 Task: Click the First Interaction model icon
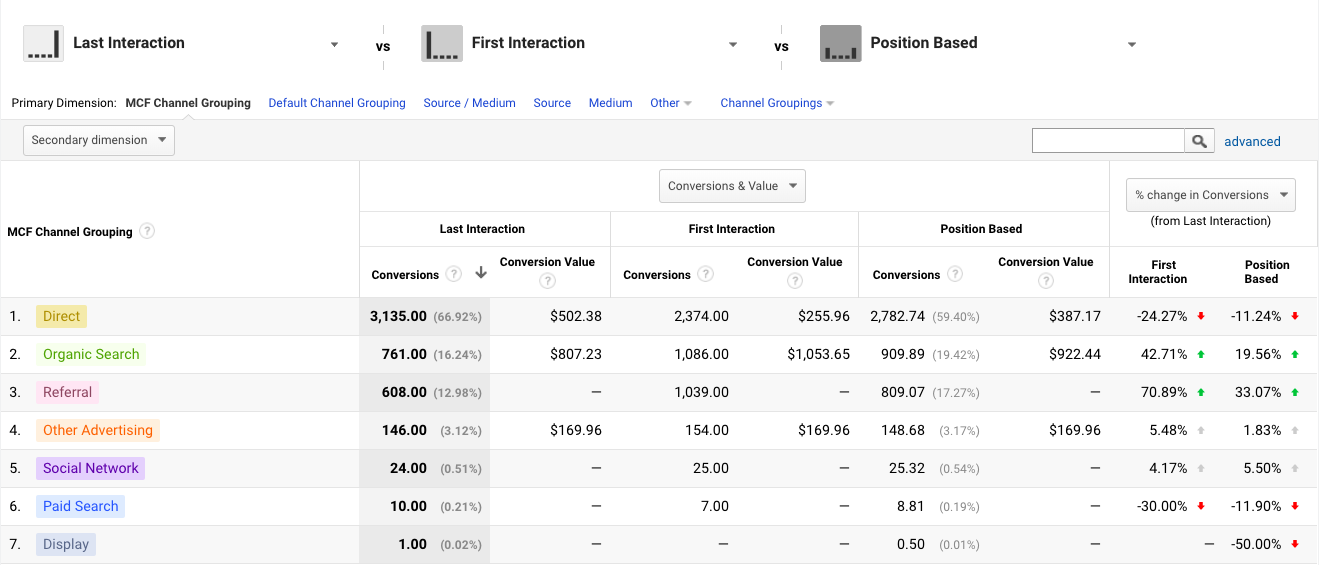tap(442, 44)
